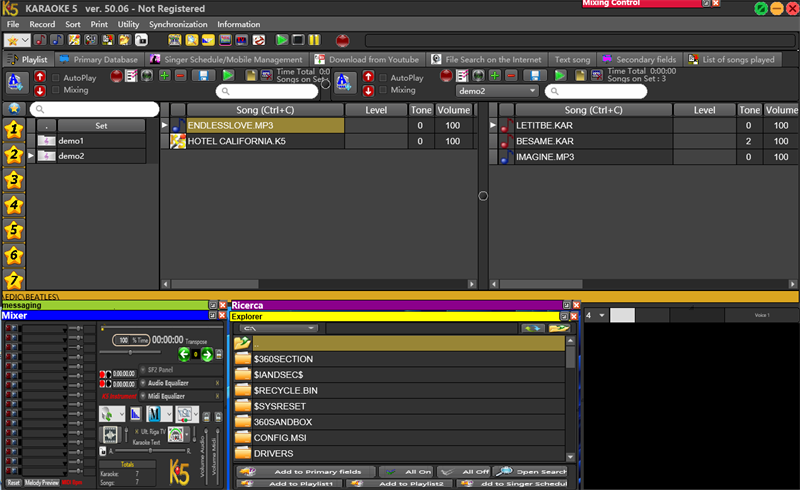The width and height of the screenshot is (800, 490).
Task: Click the red Record button in main toolbar
Action: tap(342, 40)
